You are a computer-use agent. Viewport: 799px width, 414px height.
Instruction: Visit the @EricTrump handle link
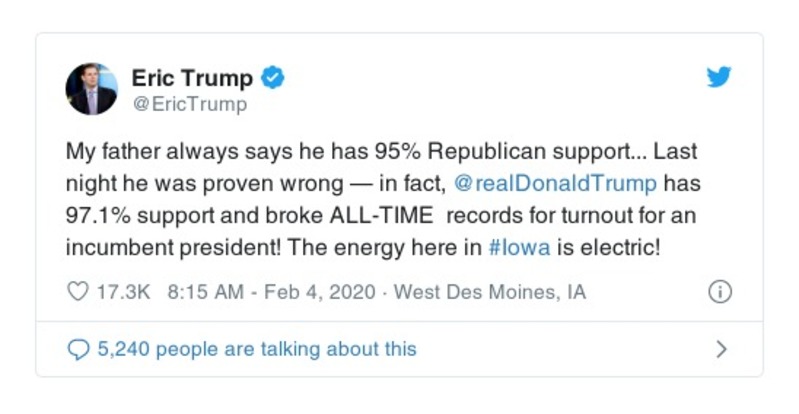pyautogui.click(x=189, y=103)
